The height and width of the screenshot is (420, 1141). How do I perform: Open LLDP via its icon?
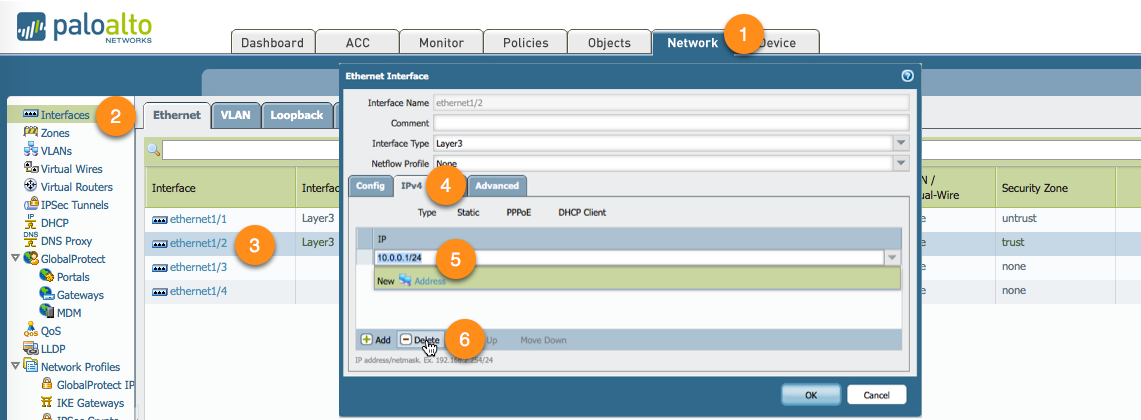click(31, 349)
